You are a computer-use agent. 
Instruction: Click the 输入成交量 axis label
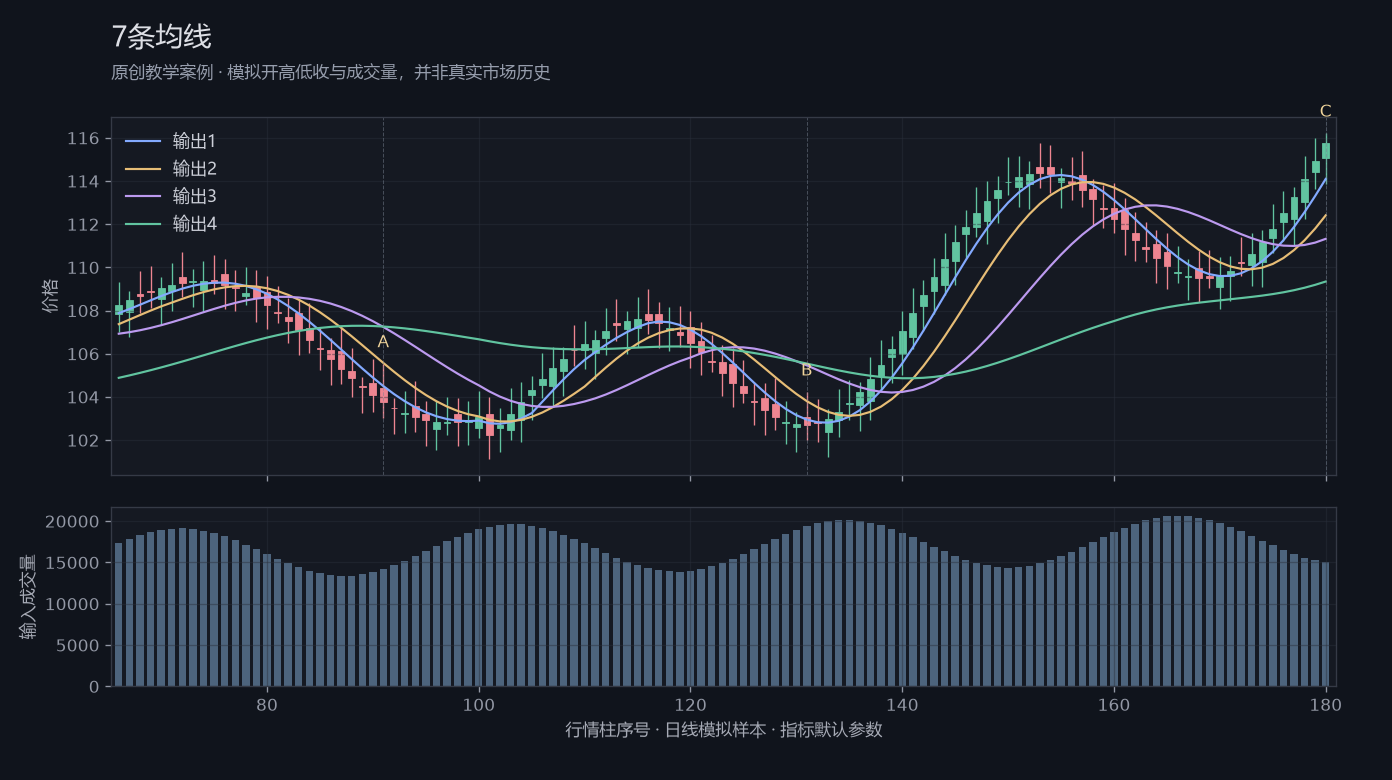(x=28, y=597)
